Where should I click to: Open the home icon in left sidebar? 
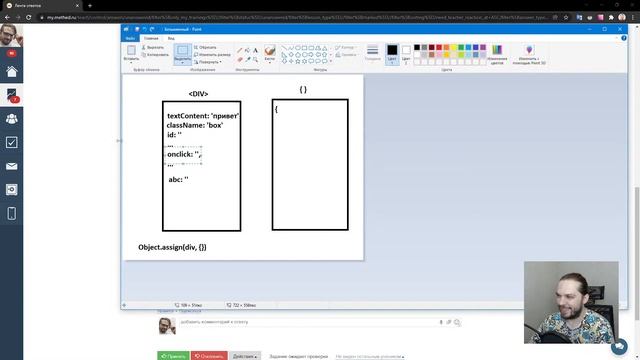pos(11,72)
